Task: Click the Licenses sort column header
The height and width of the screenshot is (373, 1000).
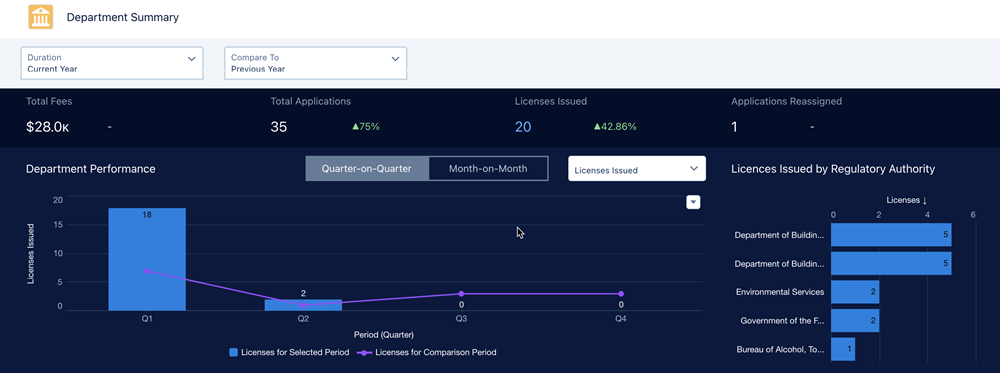Action: (906, 200)
